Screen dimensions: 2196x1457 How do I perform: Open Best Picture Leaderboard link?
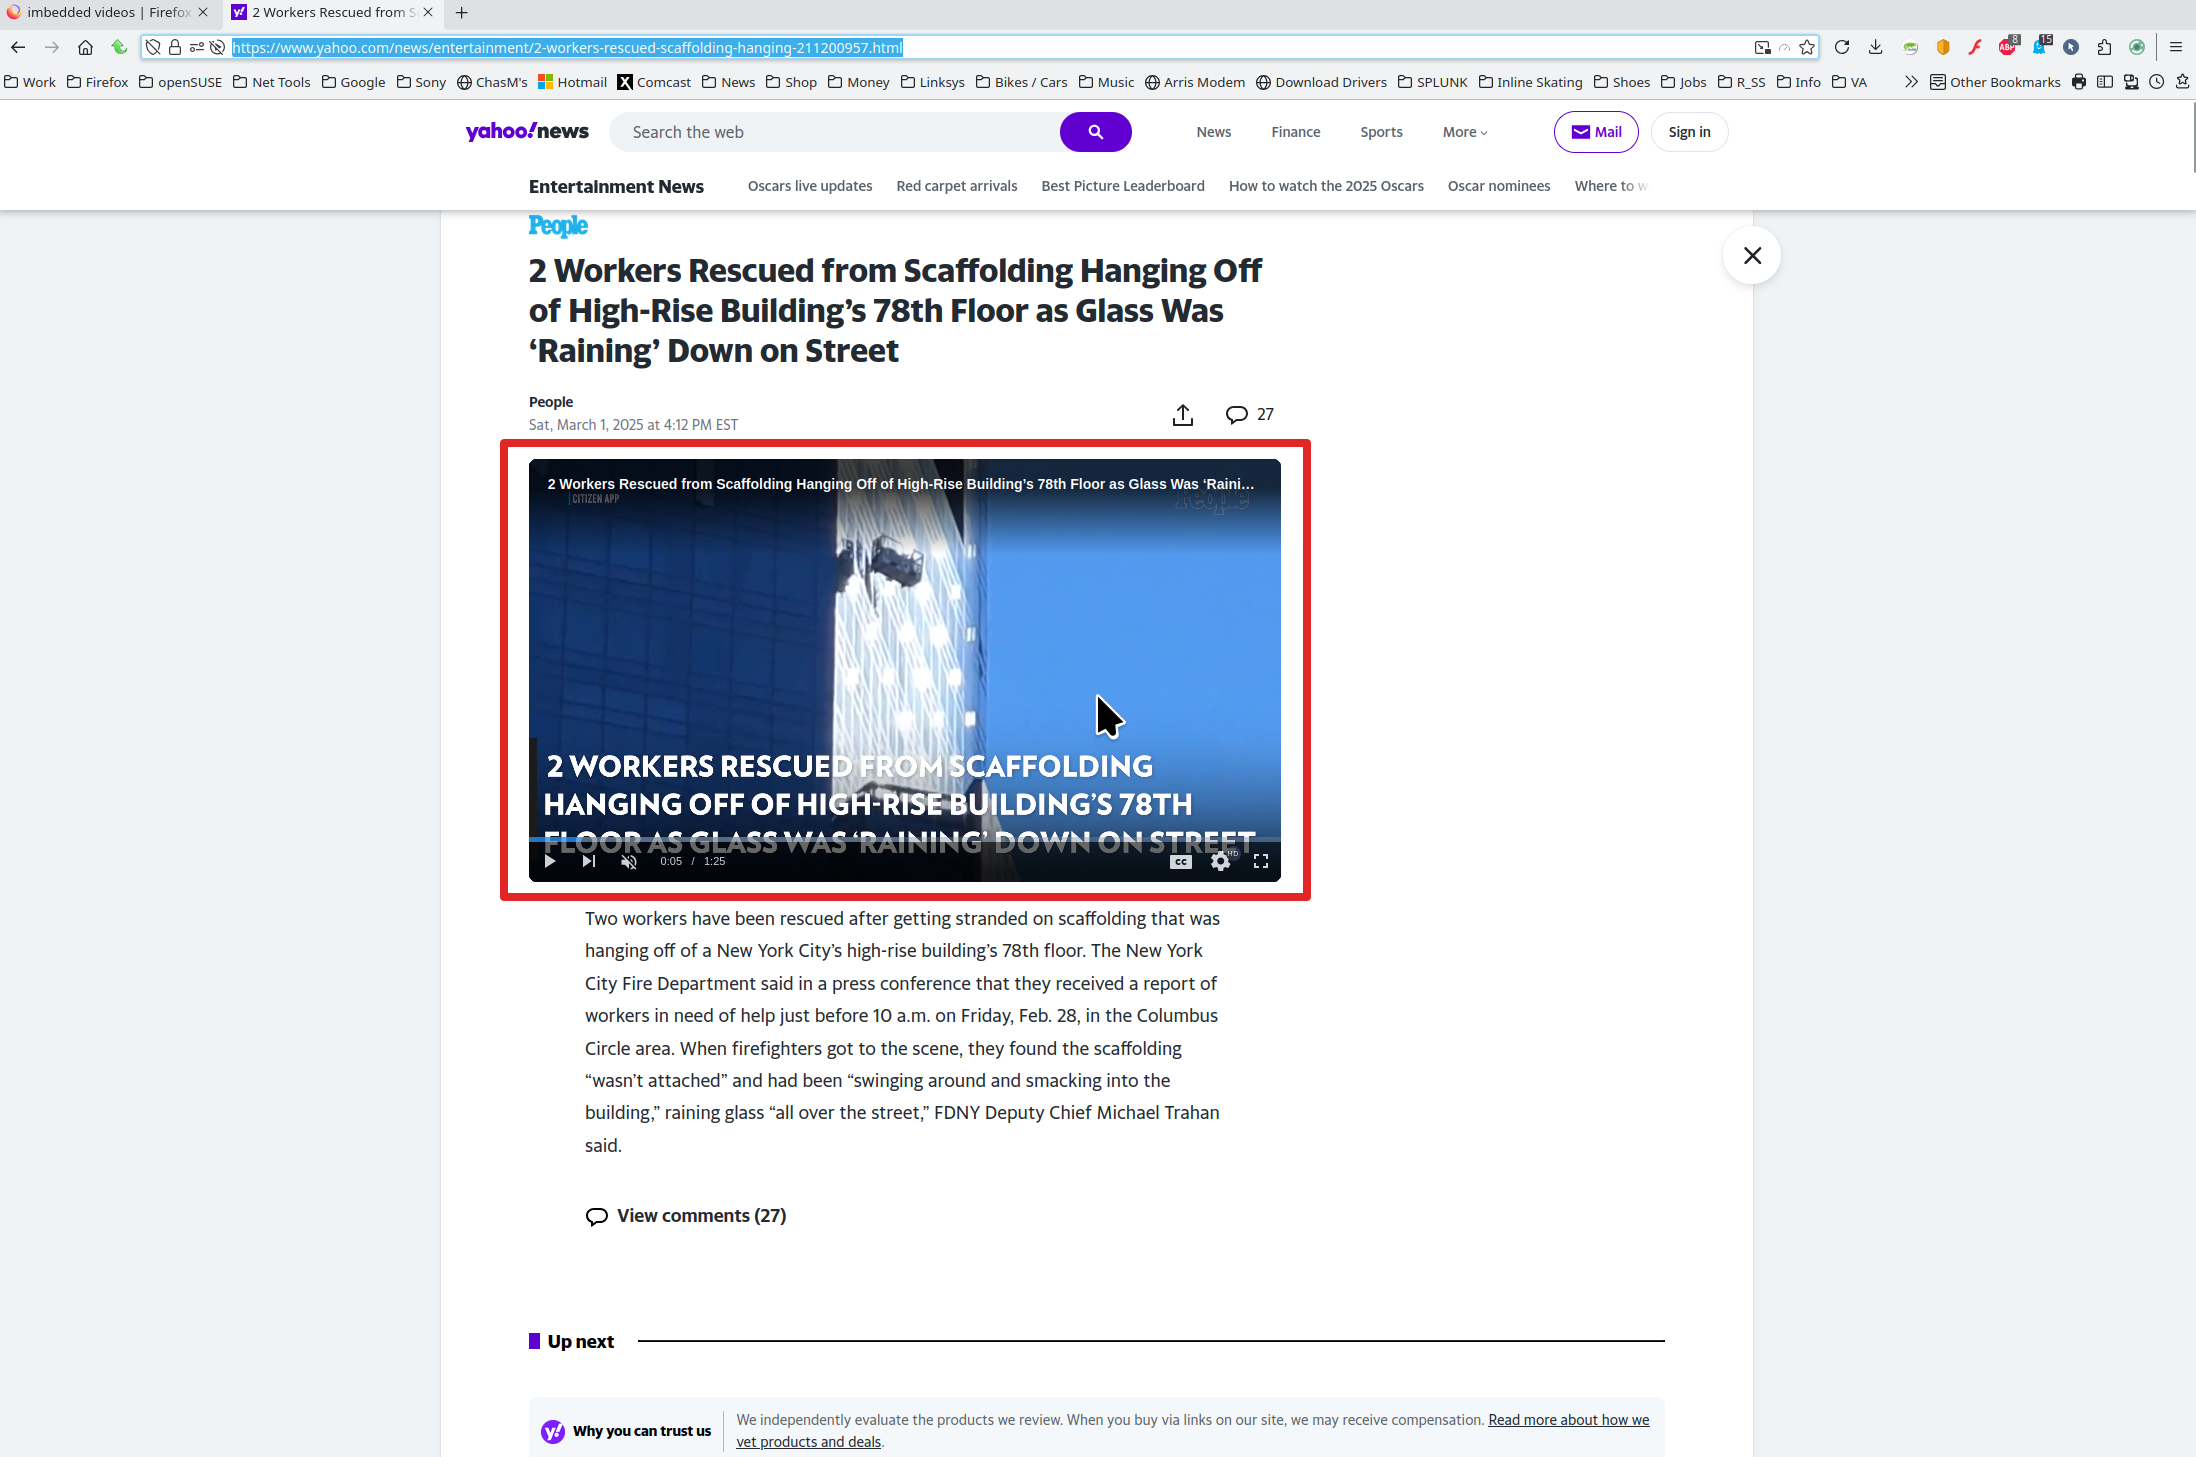tap(1123, 186)
